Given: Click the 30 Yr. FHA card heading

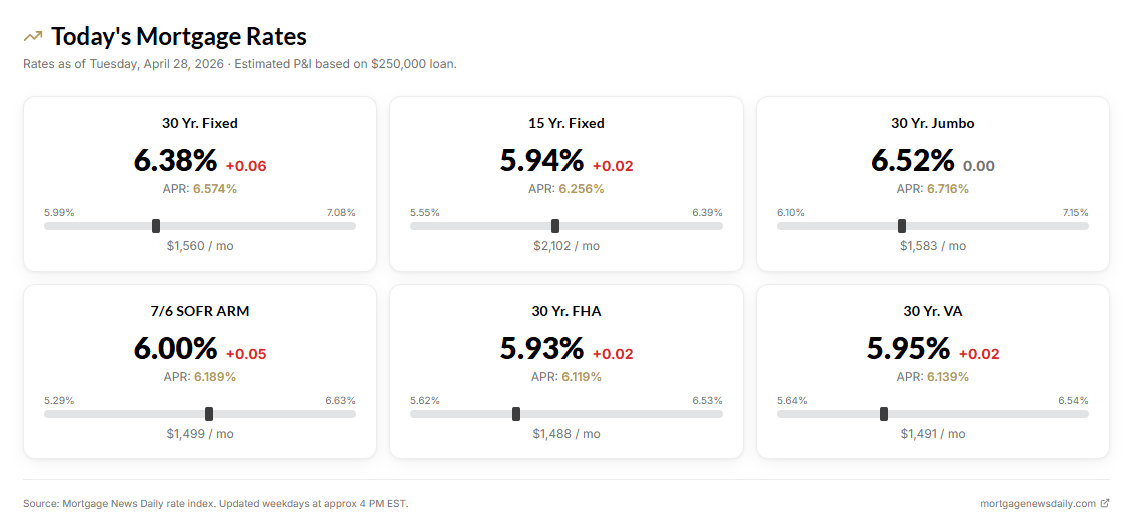Looking at the screenshot, I should [566, 311].
